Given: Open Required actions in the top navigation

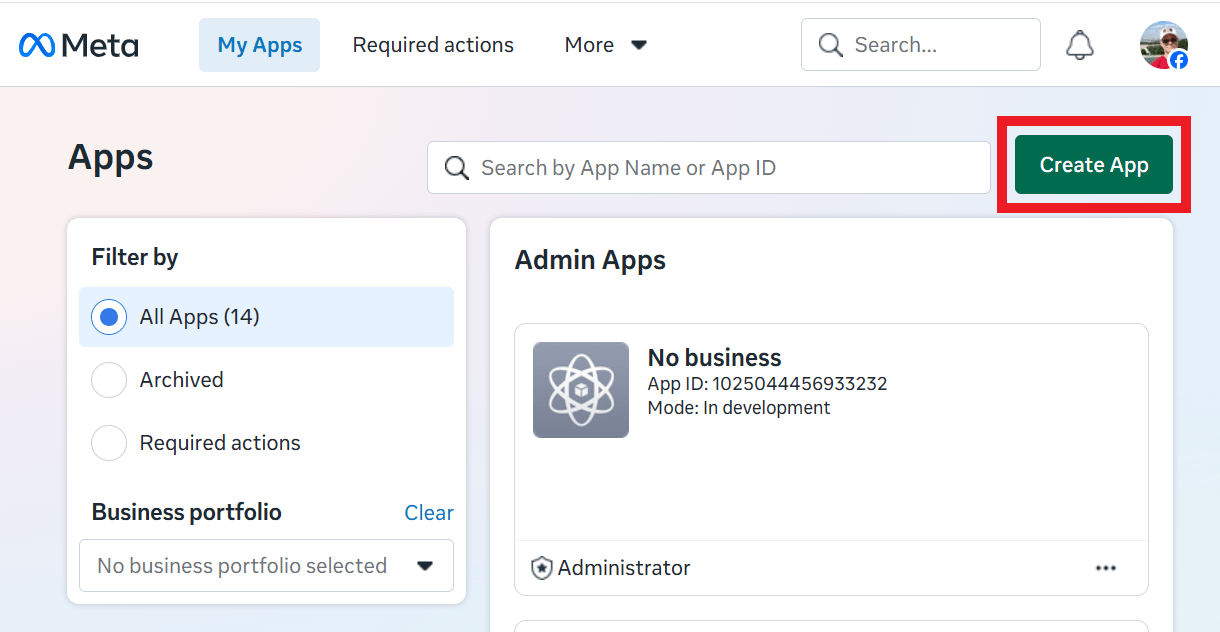Looking at the screenshot, I should pos(433,45).
